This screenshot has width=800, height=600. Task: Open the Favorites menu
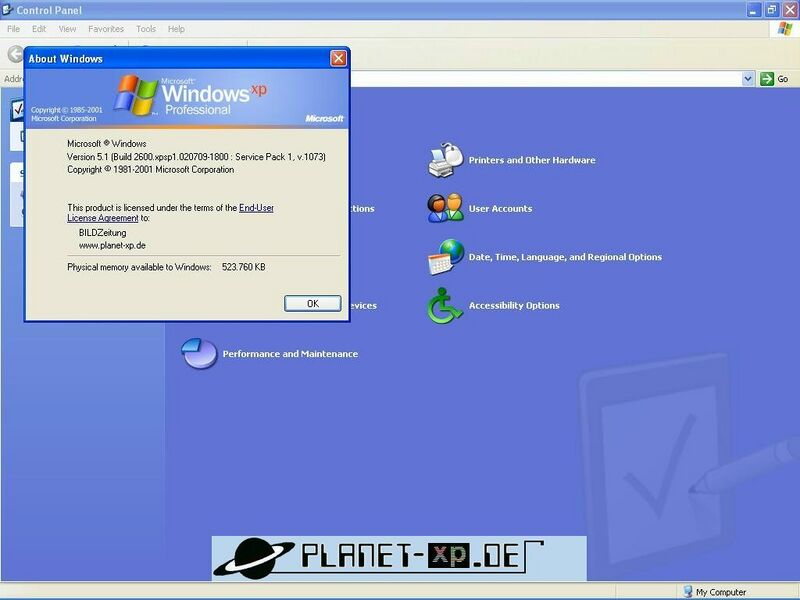pyautogui.click(x=106, y=29)
